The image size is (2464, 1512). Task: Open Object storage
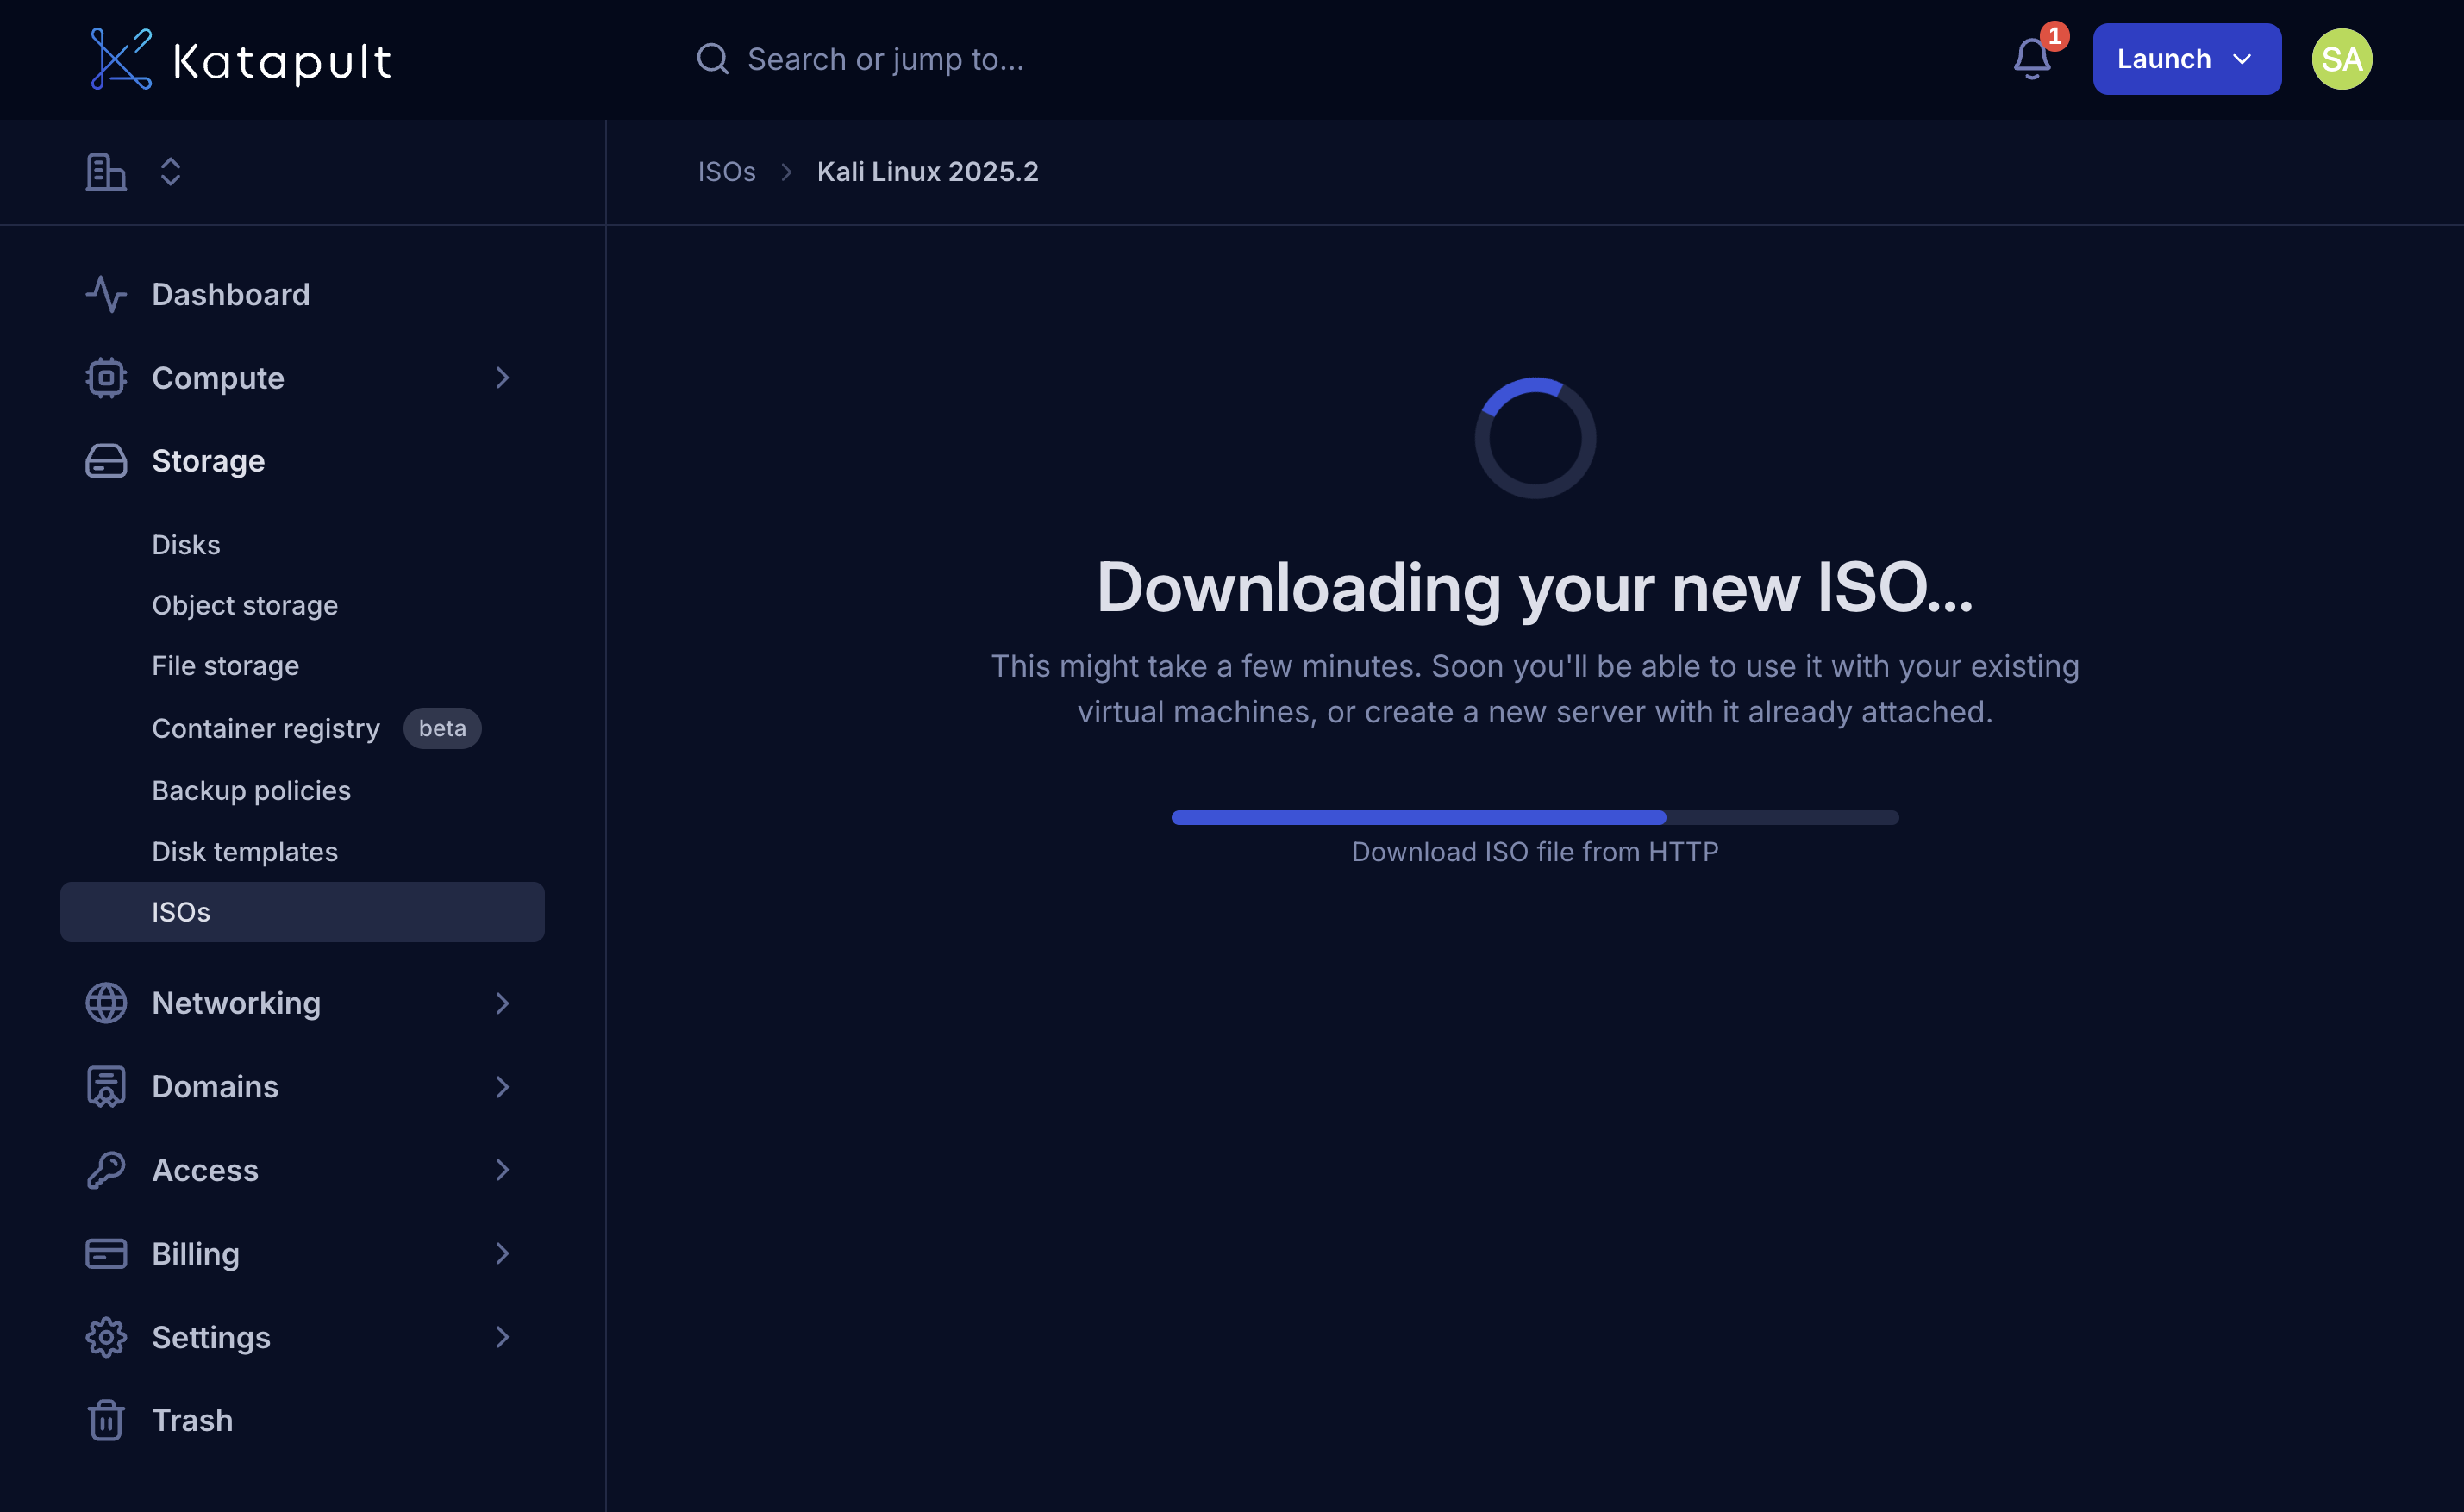coord(245,605)
